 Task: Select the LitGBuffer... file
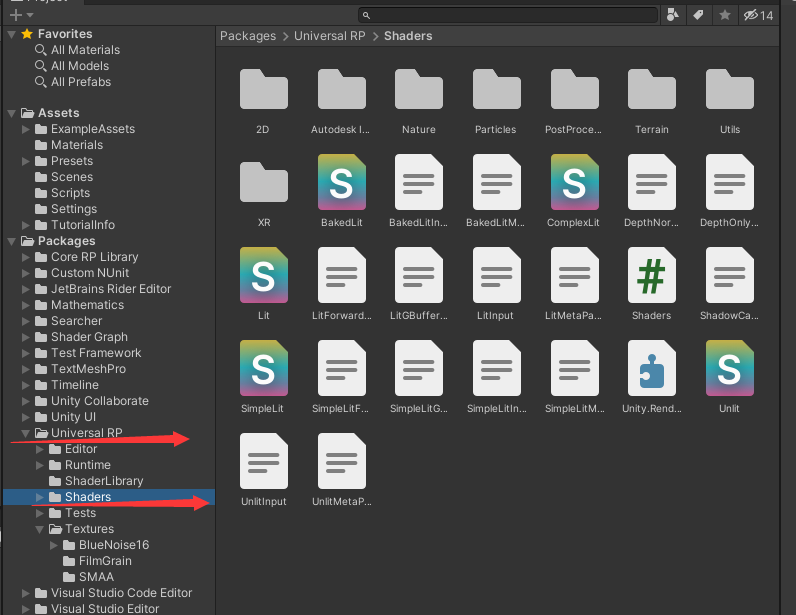419,275
